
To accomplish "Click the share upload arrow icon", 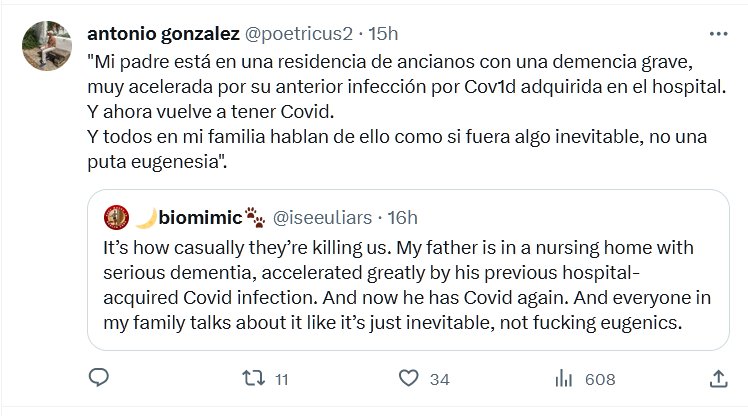I will point(717,378).
